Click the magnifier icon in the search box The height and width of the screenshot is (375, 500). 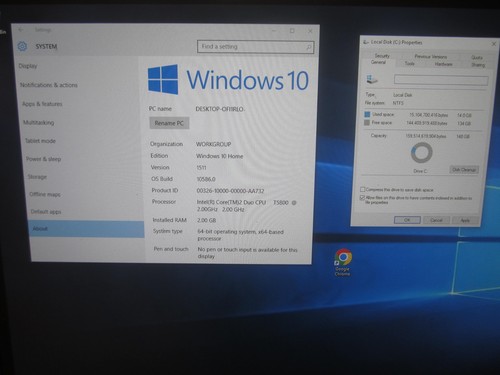(309, 47)
